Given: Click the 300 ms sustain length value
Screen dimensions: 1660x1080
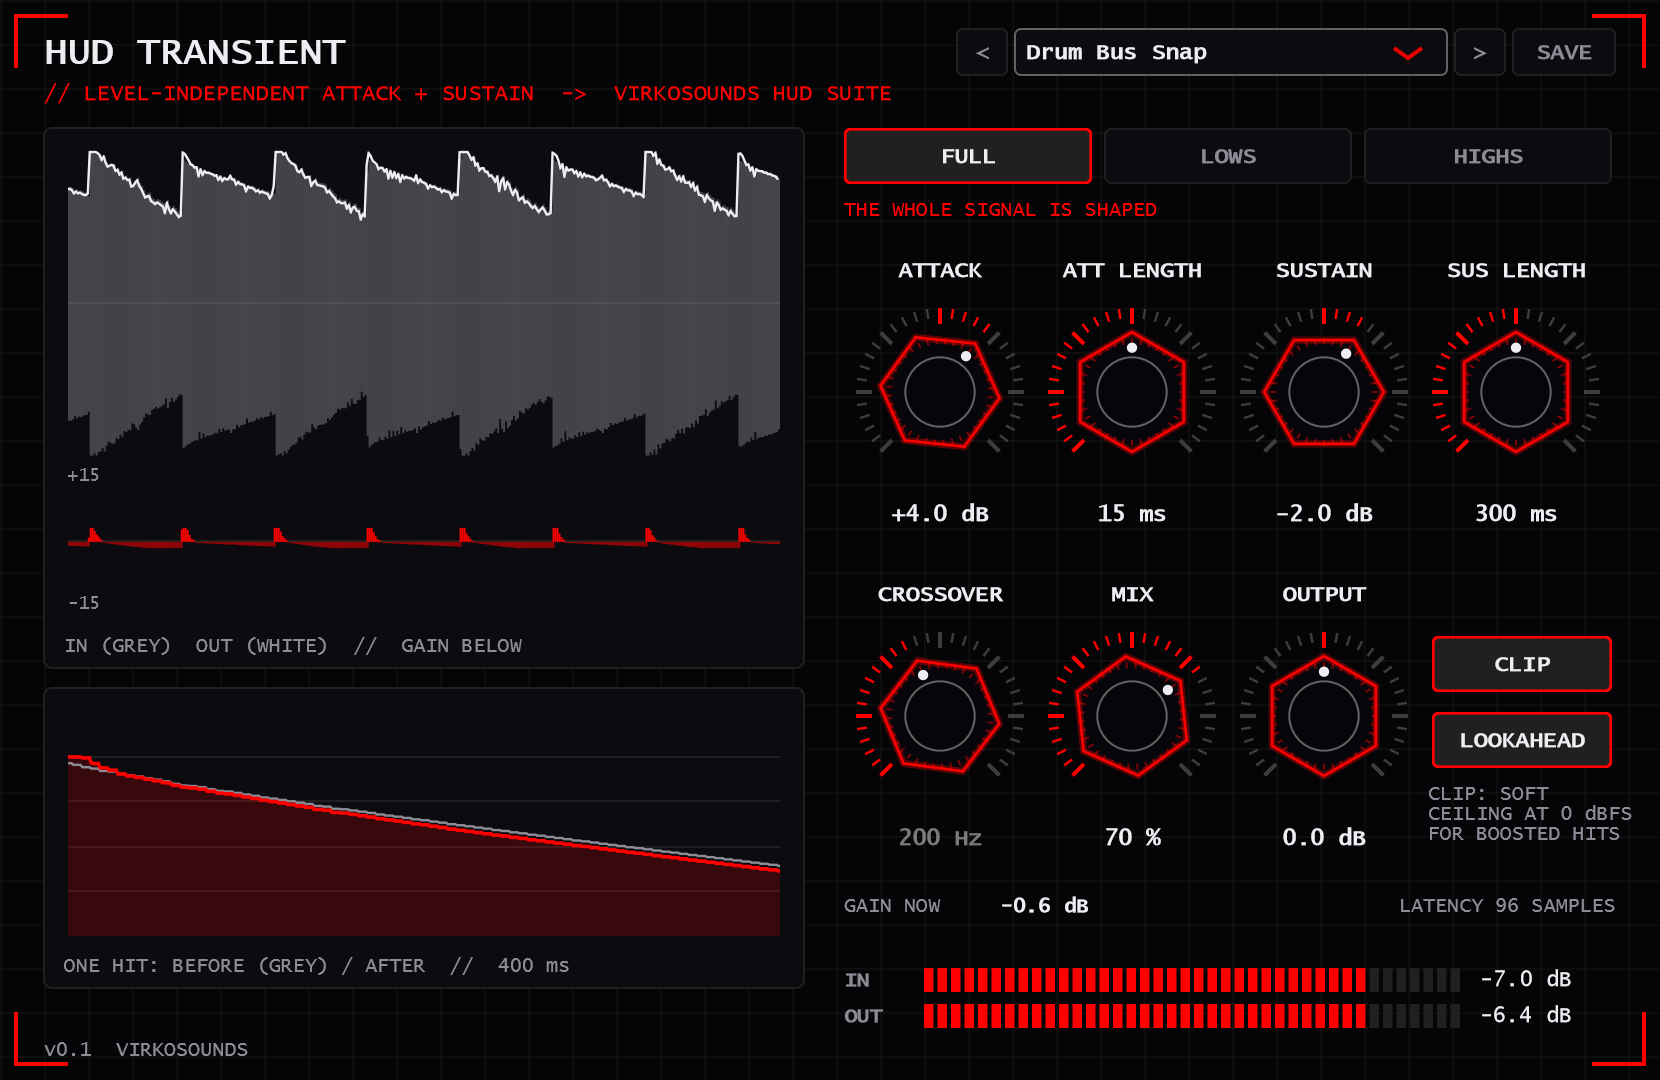Looking at the screenshot, I should [x=1516, y=513].
